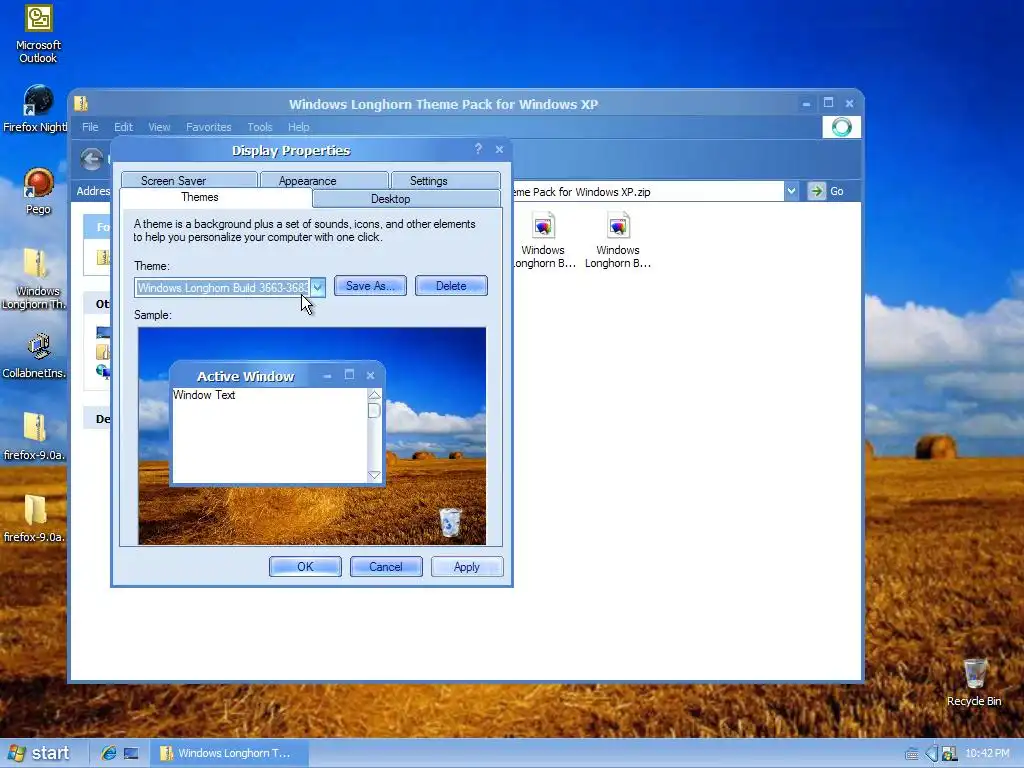Click the explorer window's folder title icon

point(81,103)
